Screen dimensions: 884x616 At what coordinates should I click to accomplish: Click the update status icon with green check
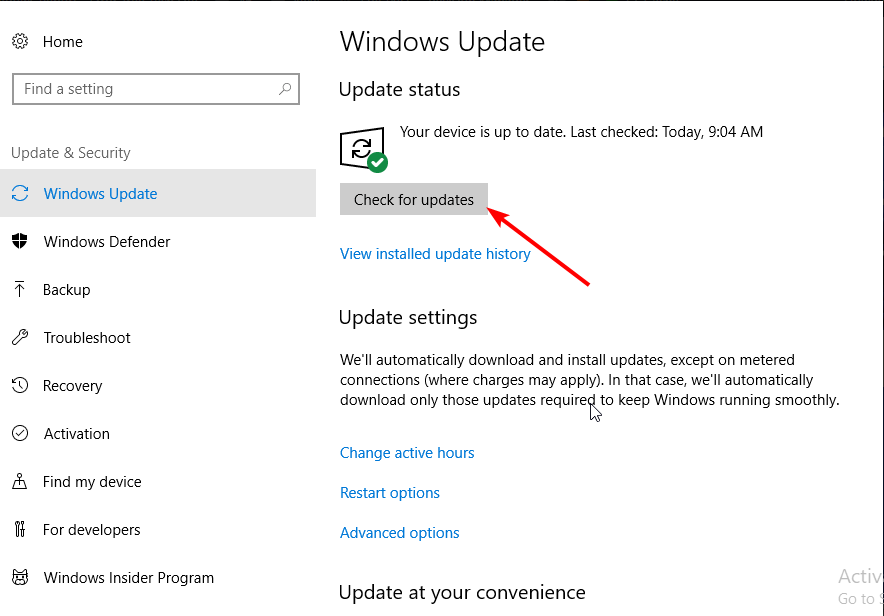click(x=363, y=150)
